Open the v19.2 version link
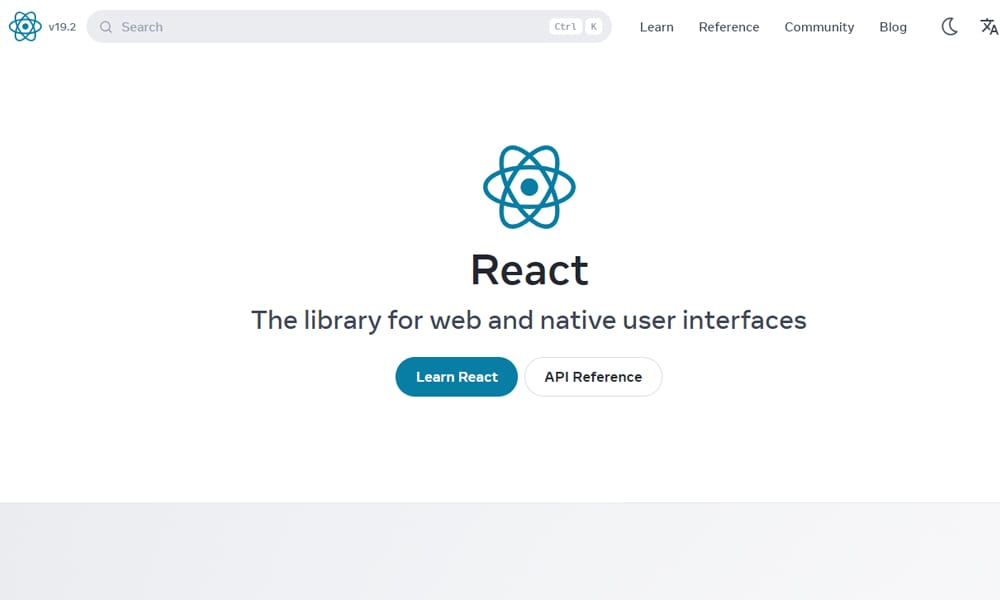 [x=62, y=27]
